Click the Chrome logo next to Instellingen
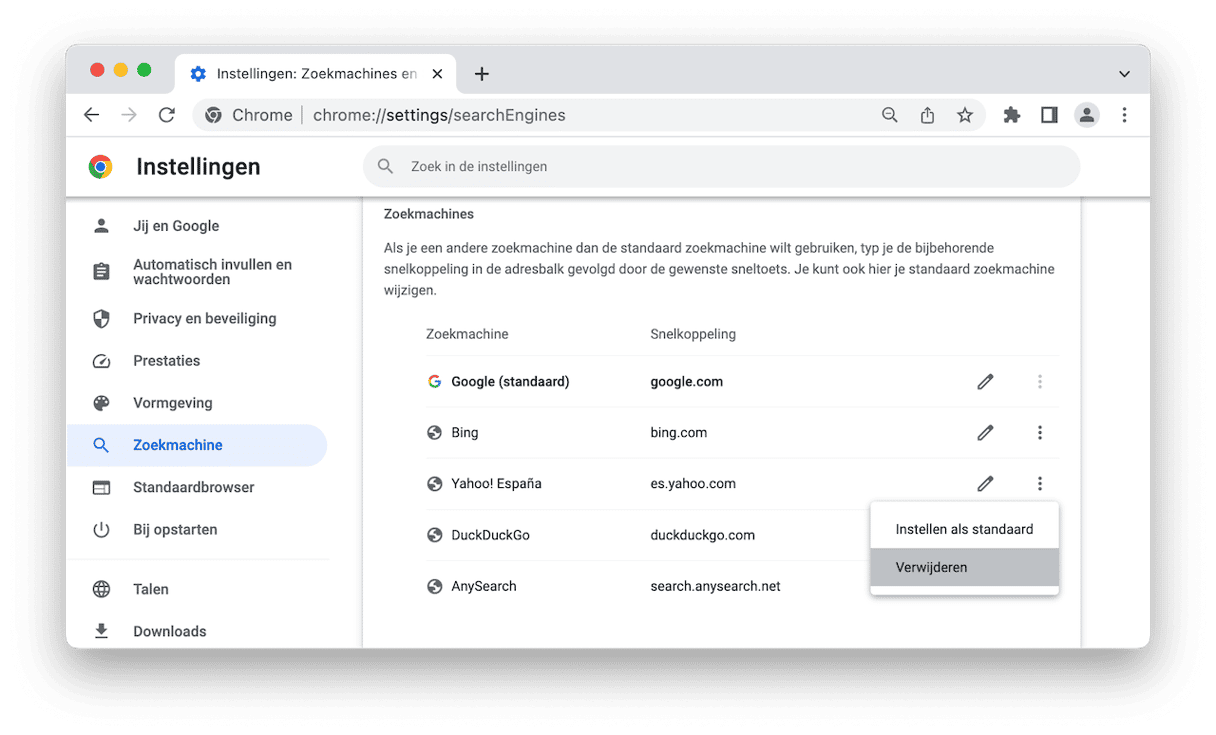Screen dimensions: 1216x735 tap(100, 167)
